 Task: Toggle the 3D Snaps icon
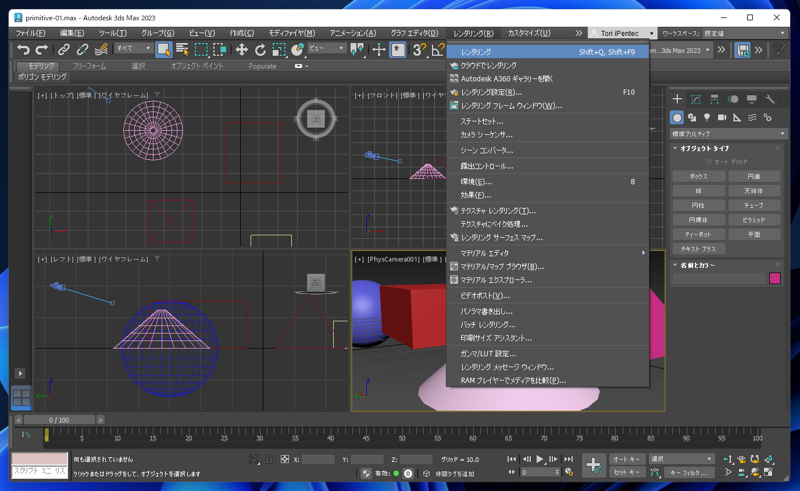coord(419,50)
